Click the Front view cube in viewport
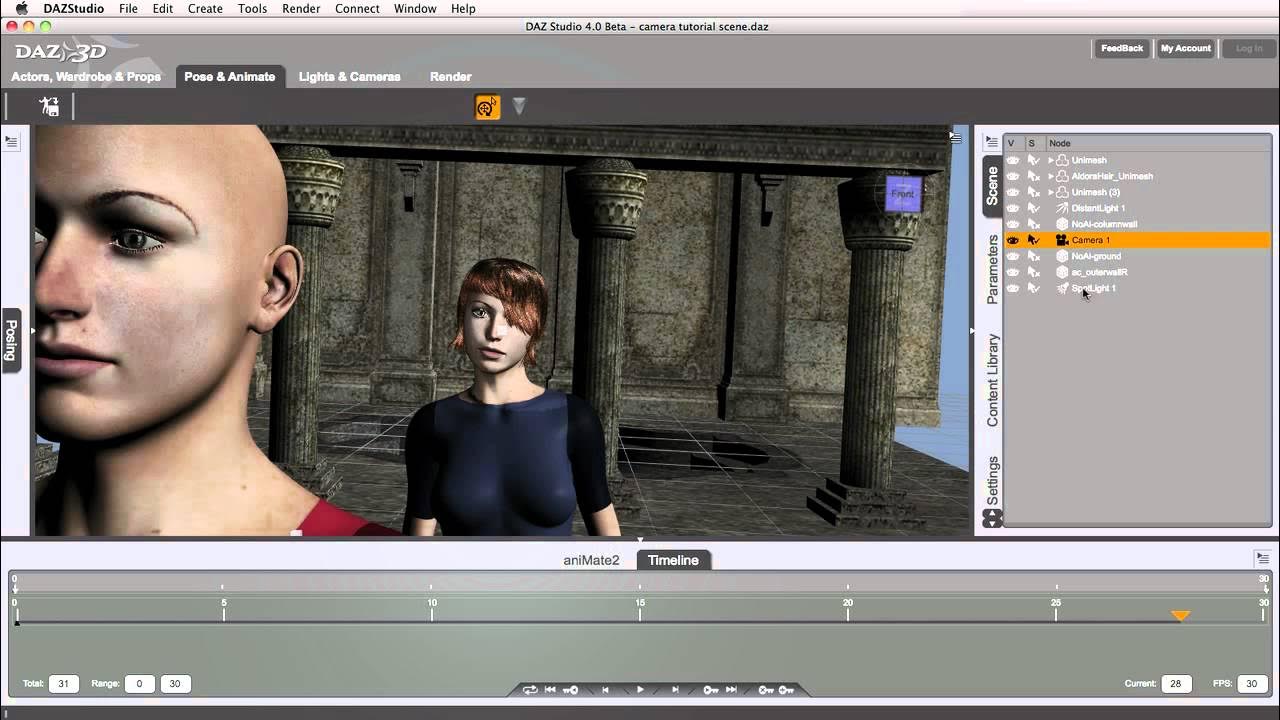 click(903, 194)
